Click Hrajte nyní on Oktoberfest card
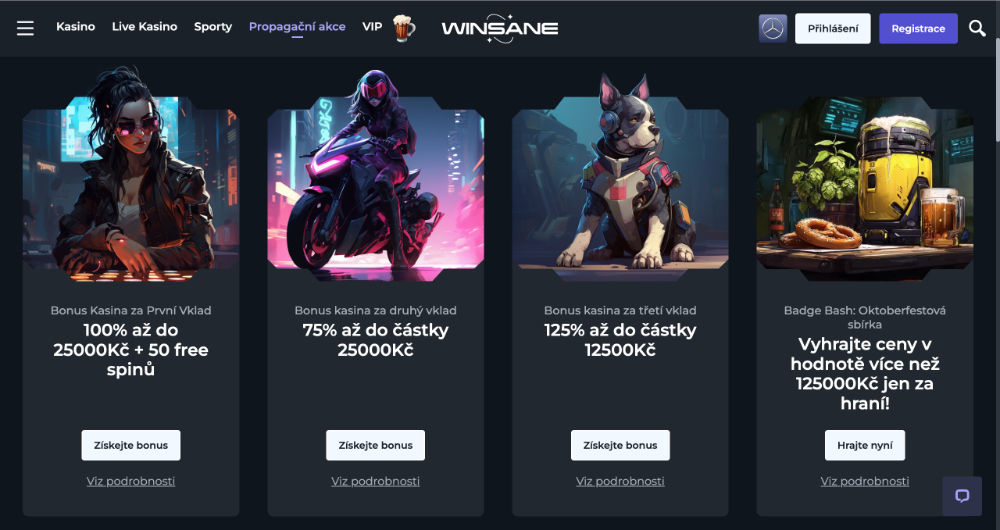This screenshot has width=1000, height=530. point(865,445)
